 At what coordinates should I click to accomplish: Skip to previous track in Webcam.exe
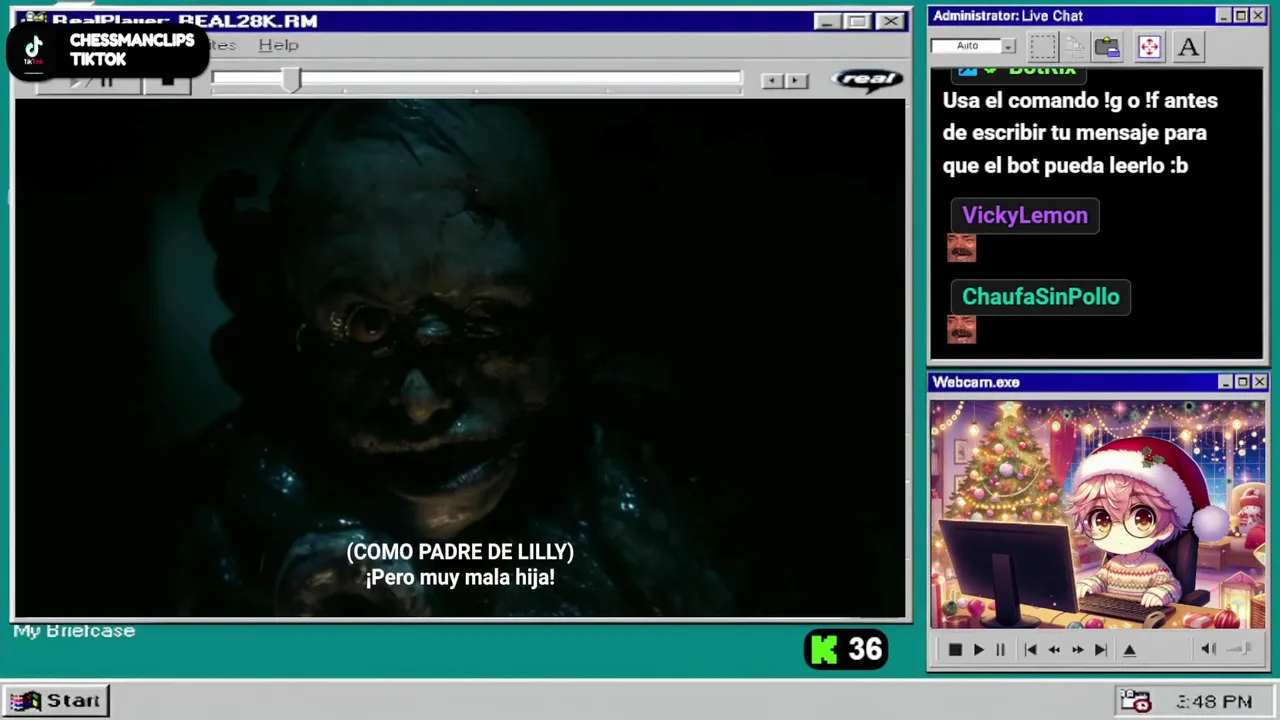[1030, 650]
